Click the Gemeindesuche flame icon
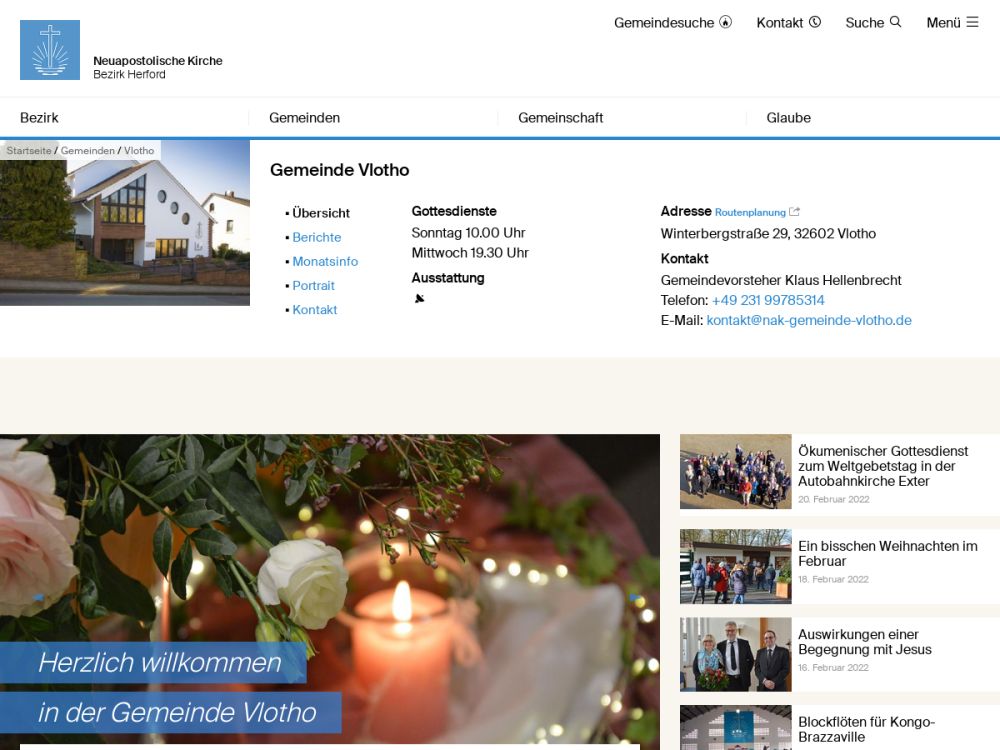This screenshot has height=750, width=1000. [726, 22]
